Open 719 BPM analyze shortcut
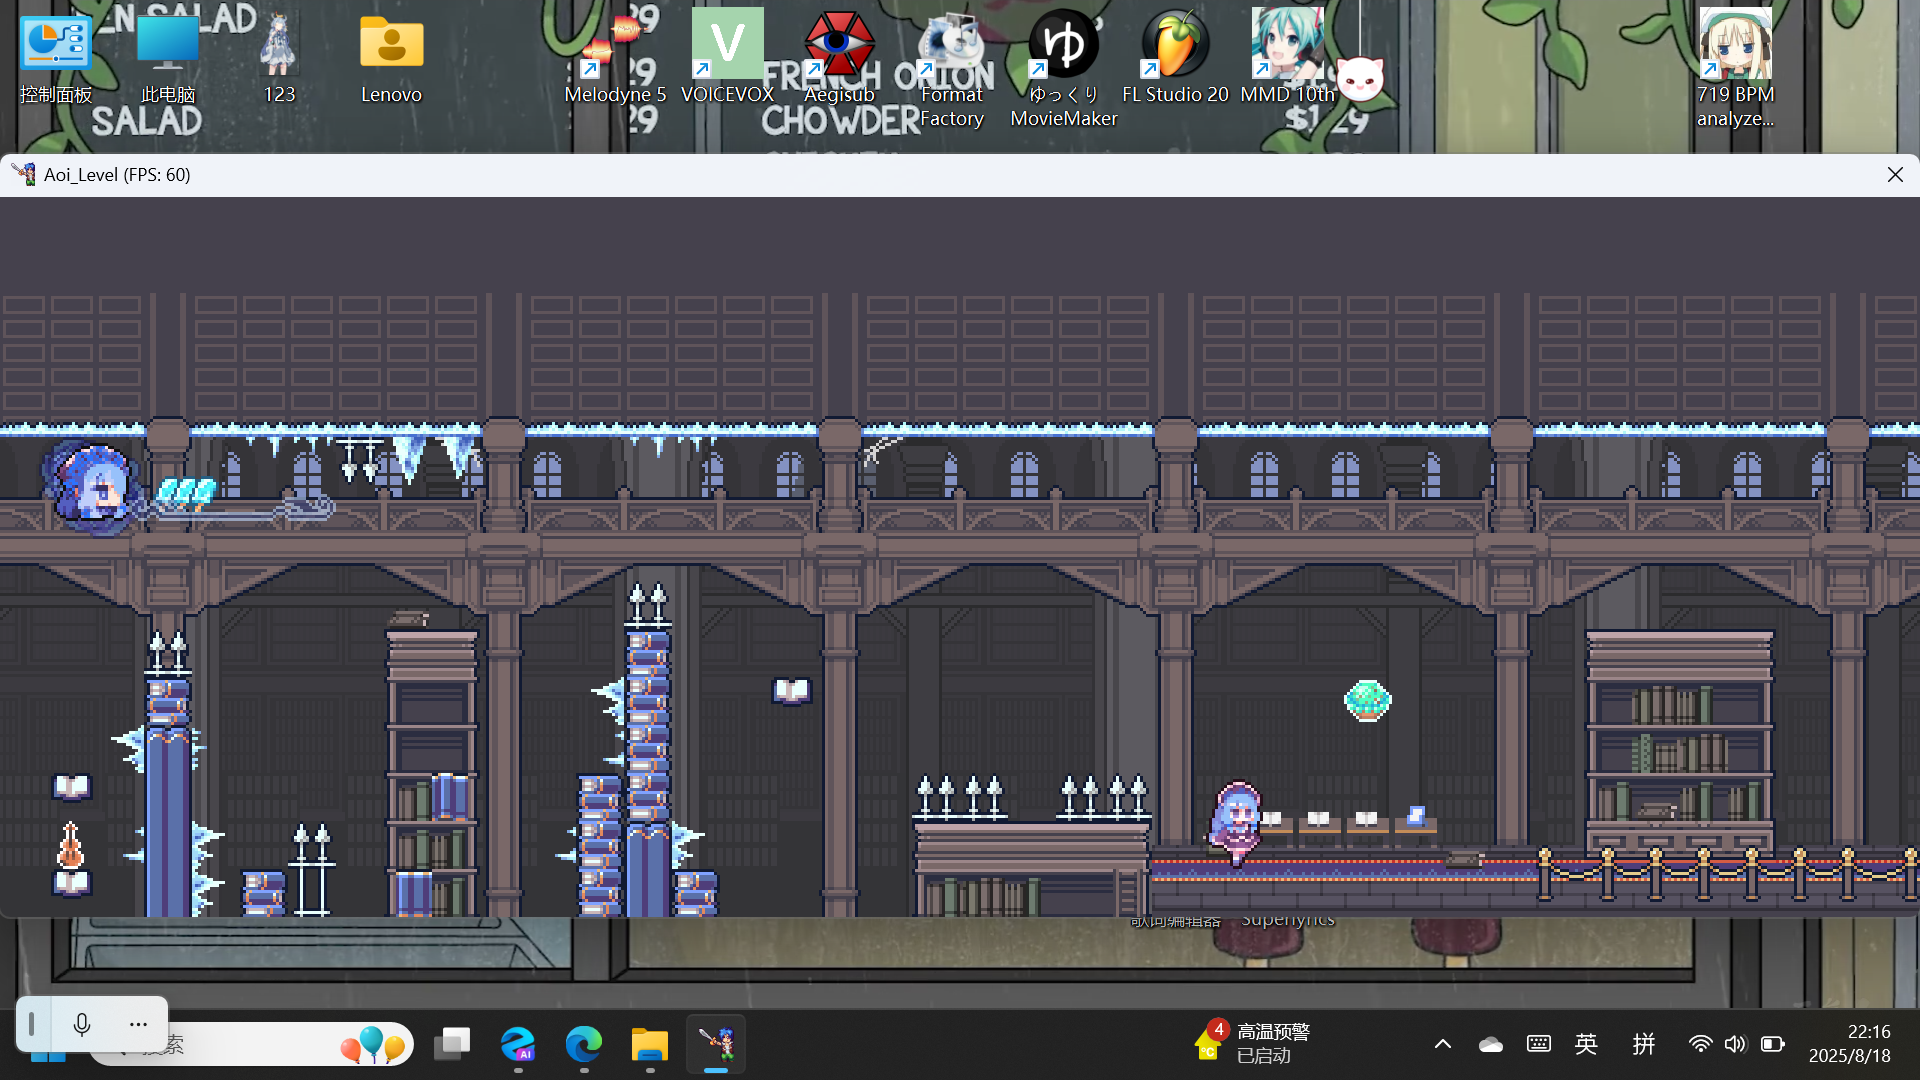This screenshot has height=1080, width=1920. (x=1735, y=68)
